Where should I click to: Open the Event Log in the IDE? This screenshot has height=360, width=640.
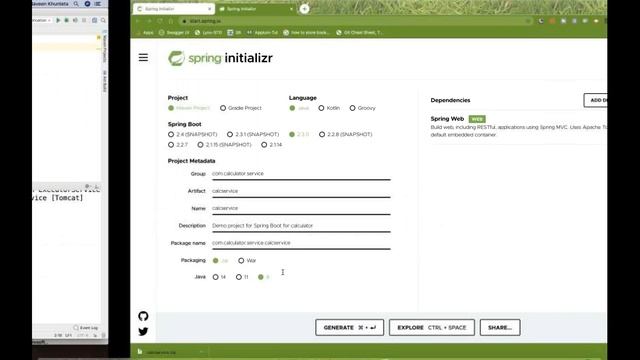tap(86, 328)
